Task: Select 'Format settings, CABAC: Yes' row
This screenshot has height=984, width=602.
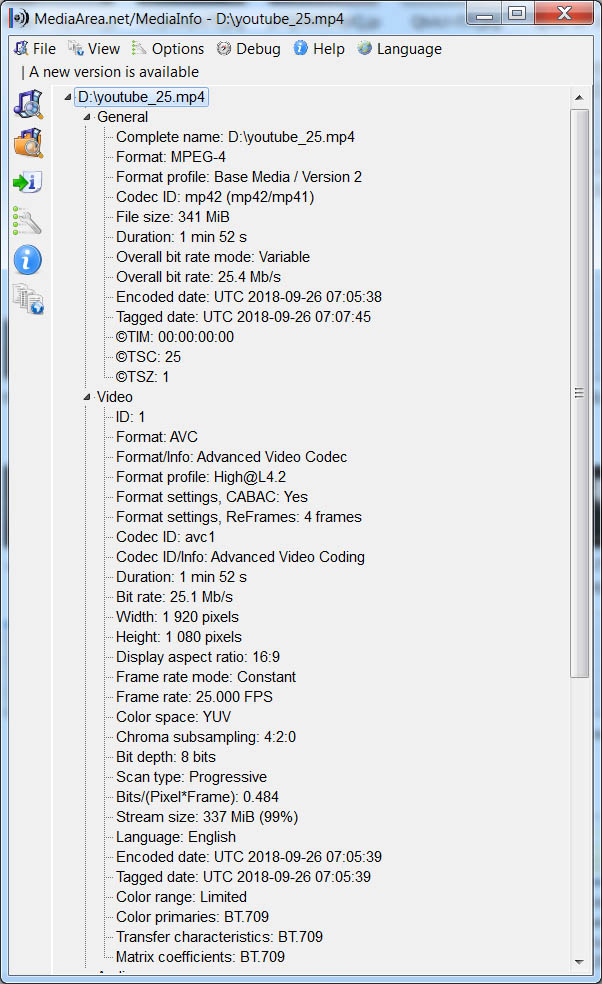Action: pos(212,498)
